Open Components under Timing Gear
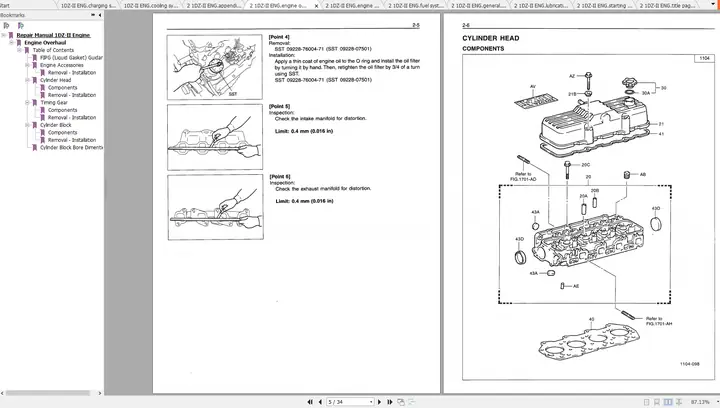The image size is (720, 408). 62,110
